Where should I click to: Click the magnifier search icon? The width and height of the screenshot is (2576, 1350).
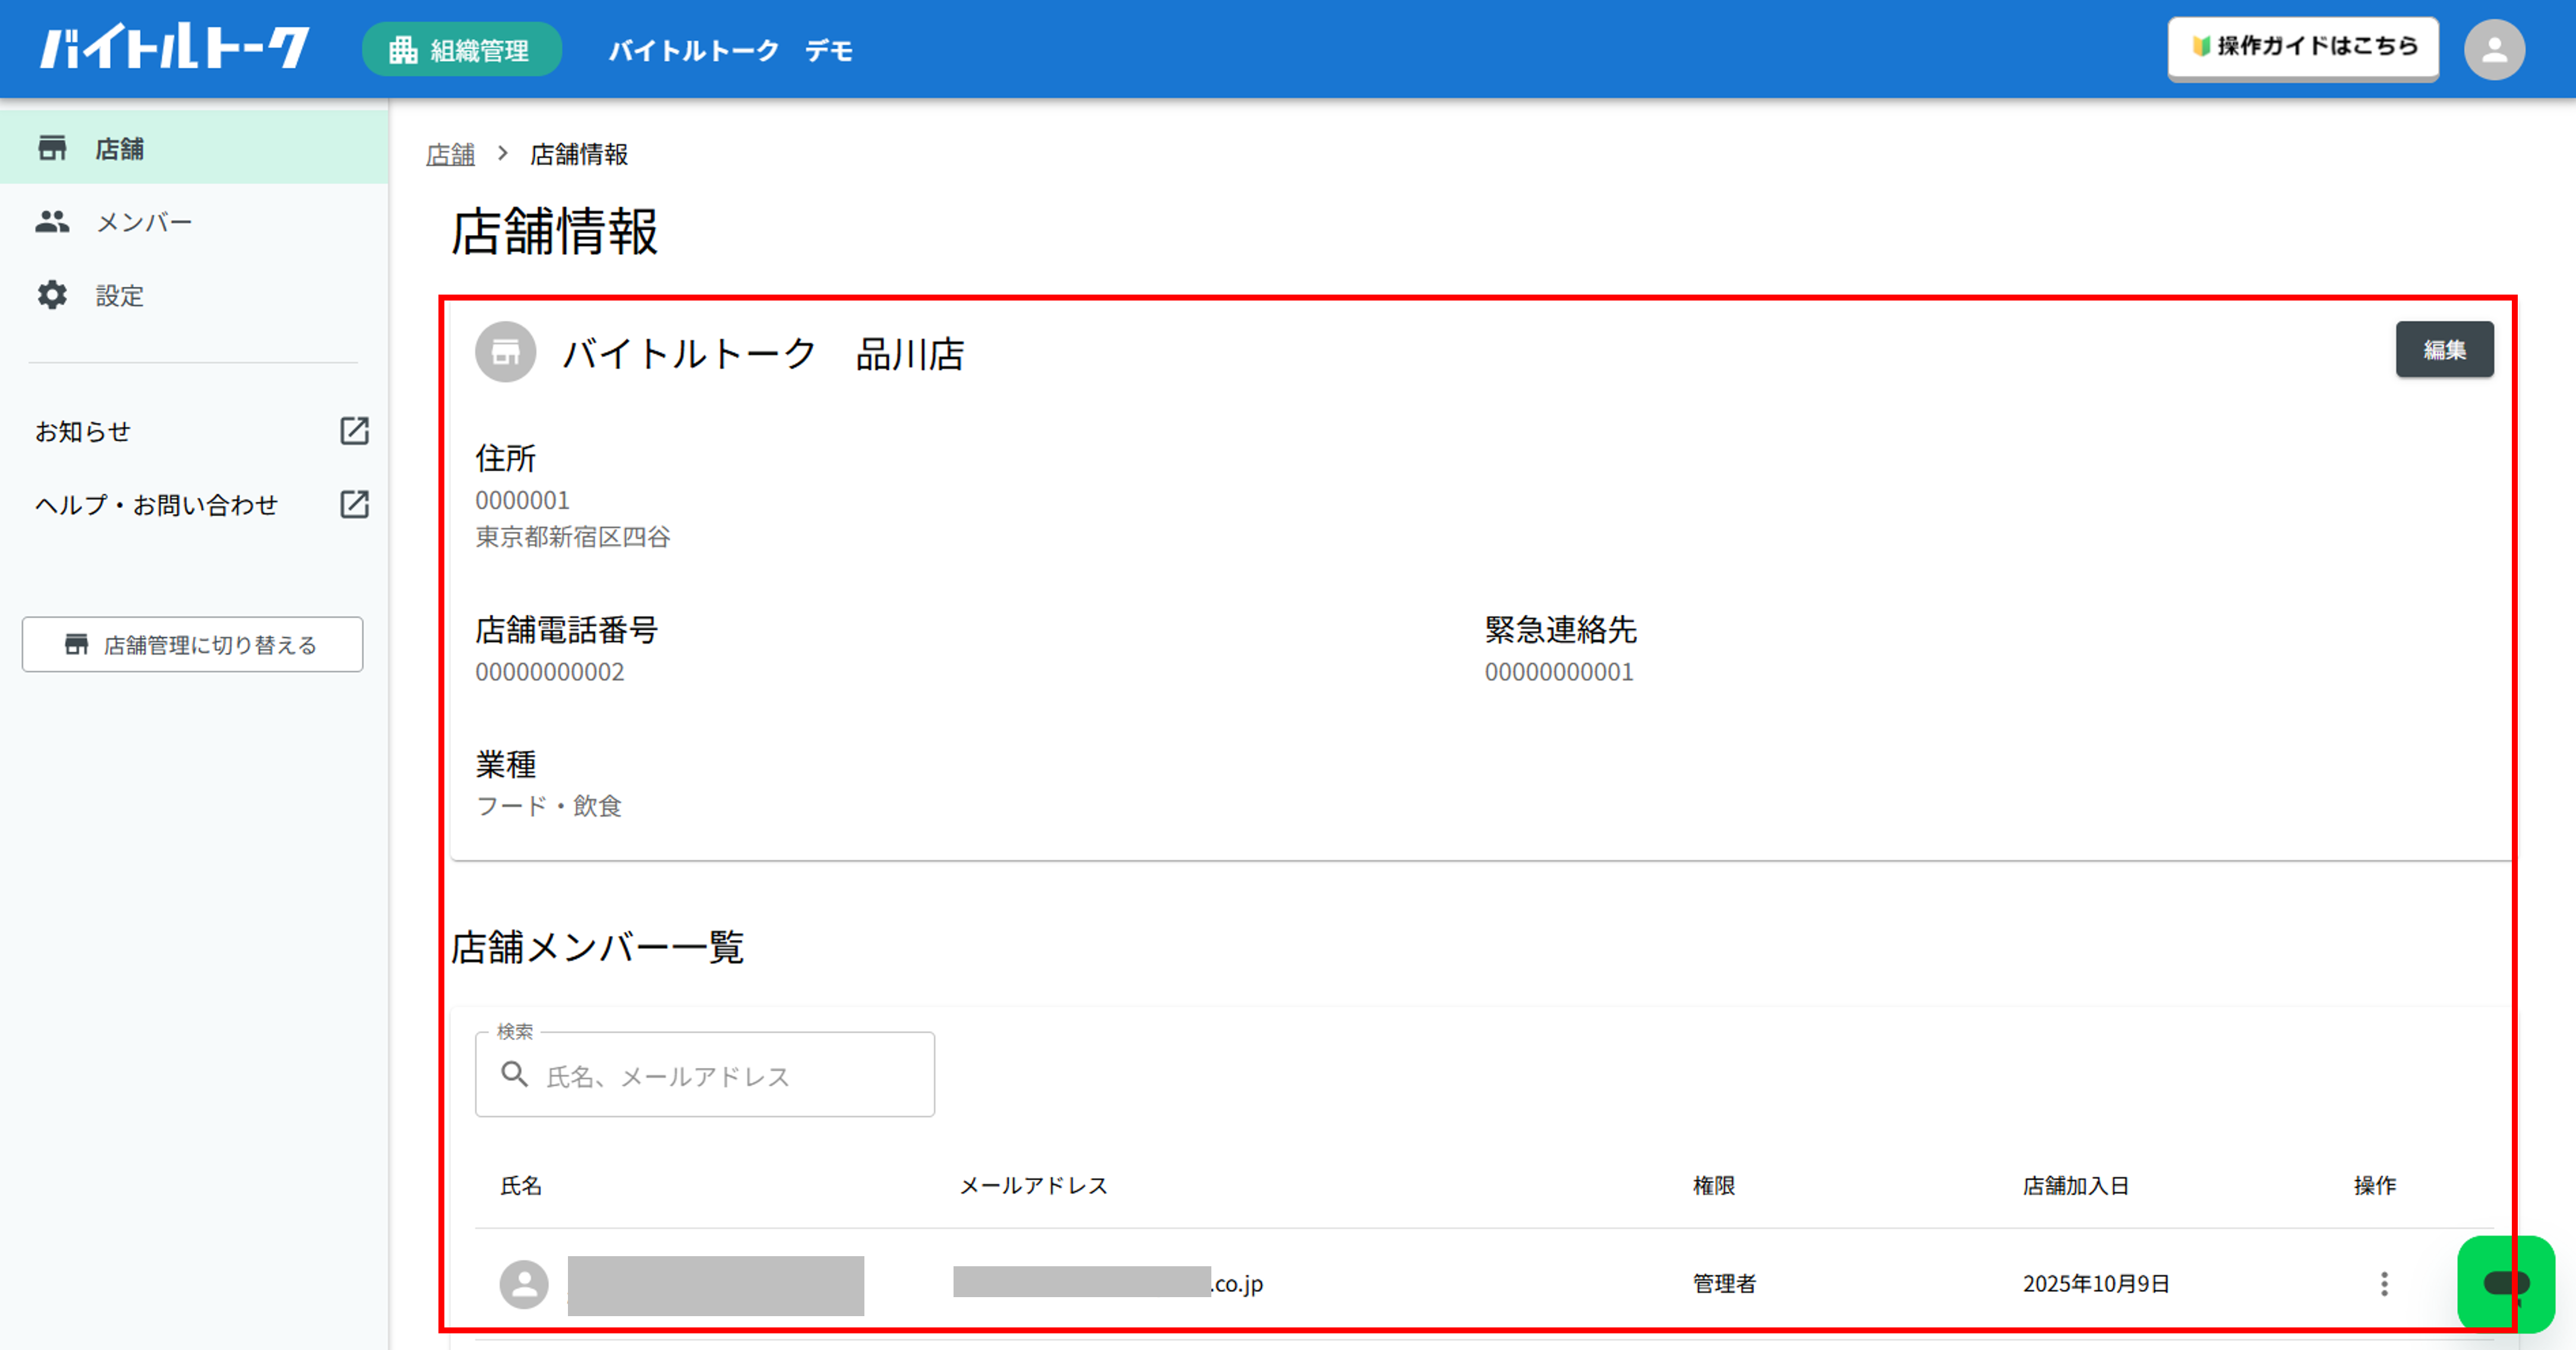pos(514,1075)
